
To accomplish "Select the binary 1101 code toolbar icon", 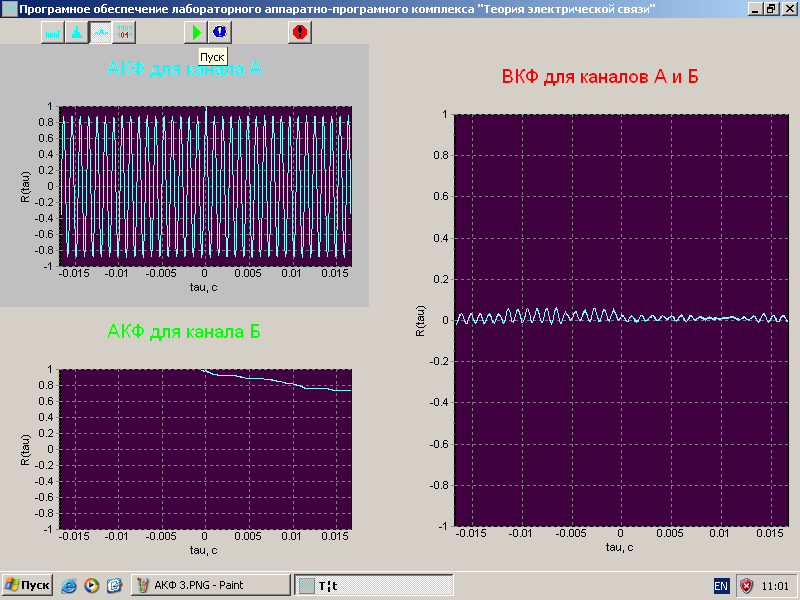I will tap(124, 33).
